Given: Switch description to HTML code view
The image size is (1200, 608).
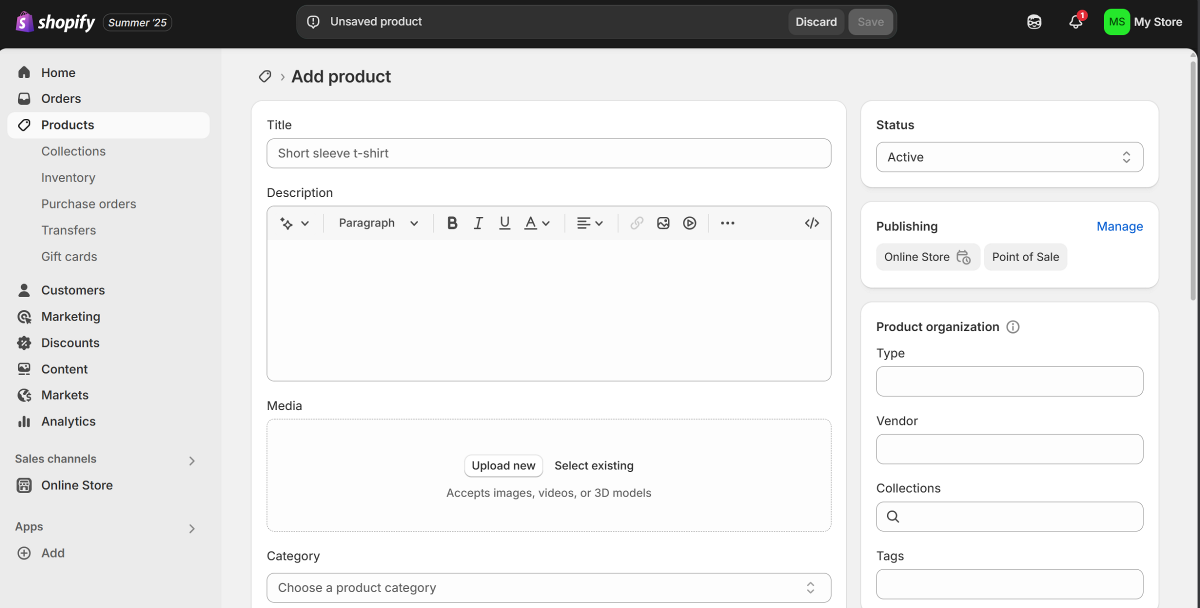Looking at the screenshot, I should tap(811, 223).
